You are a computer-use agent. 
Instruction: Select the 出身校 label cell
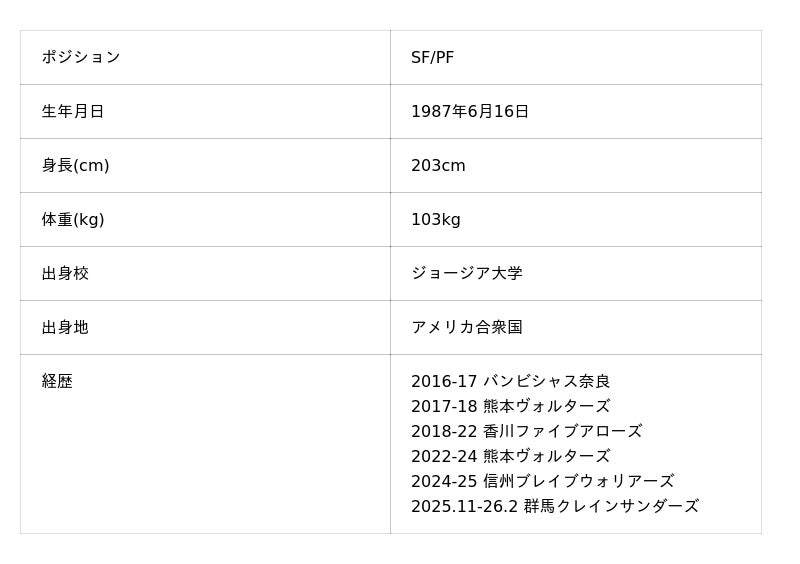[65, 274]
